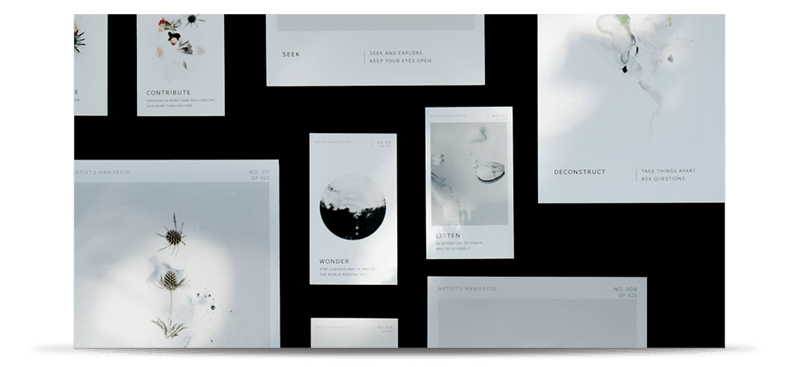Click the 'CONTRIBUTE' heading text
Screen dimensions: 800x367
[168, 93]
